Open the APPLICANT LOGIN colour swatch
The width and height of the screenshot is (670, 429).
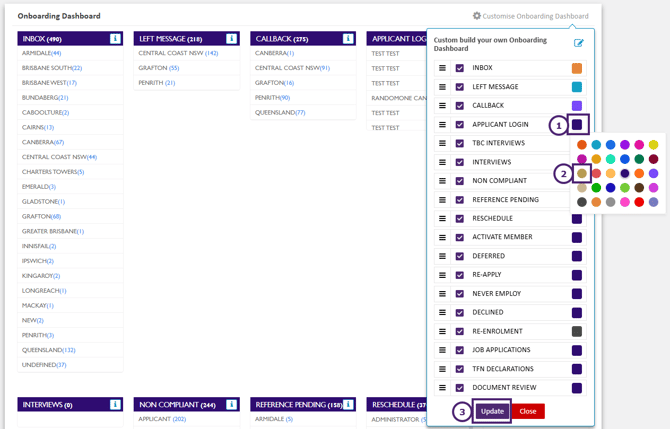click(577, 124)
